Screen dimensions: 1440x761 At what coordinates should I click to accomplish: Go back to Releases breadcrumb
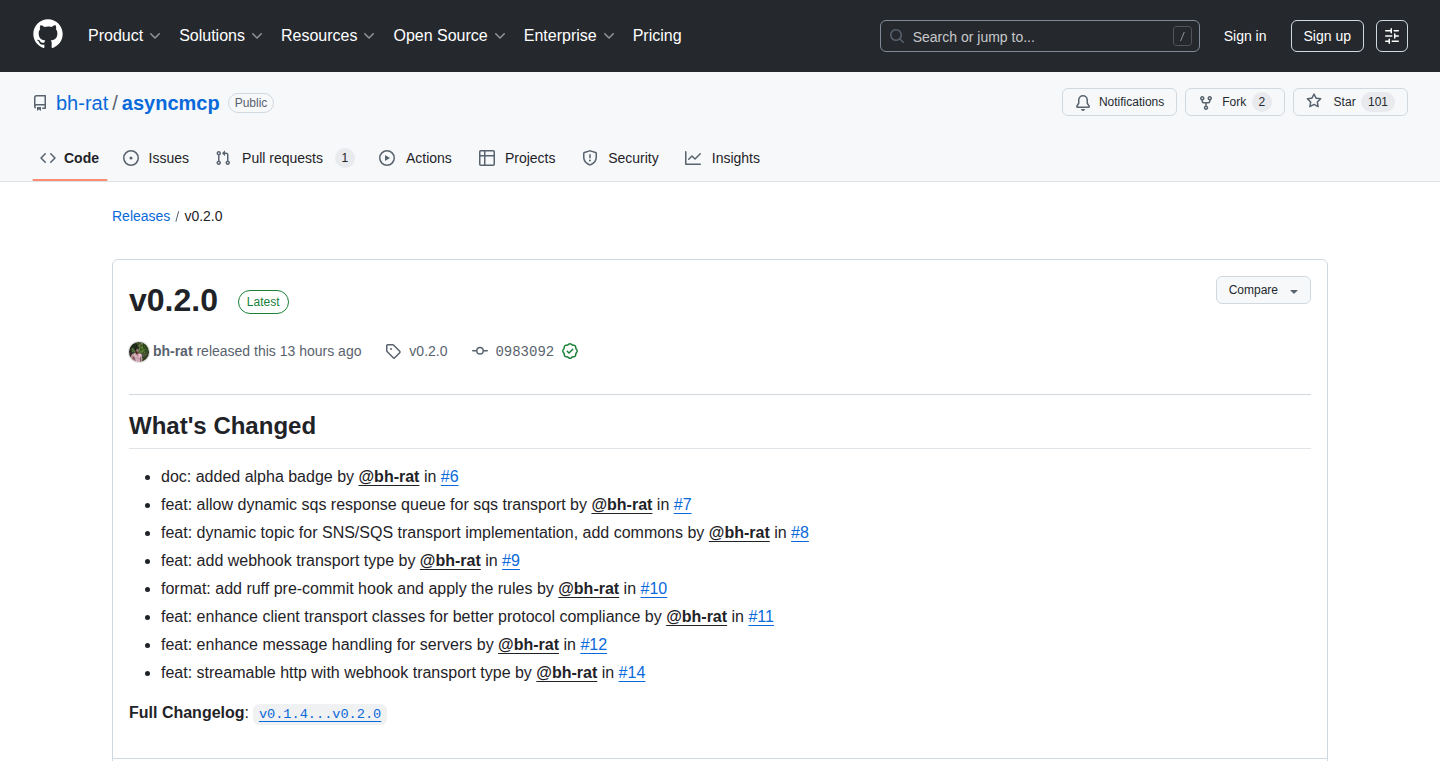coord(141,216)
